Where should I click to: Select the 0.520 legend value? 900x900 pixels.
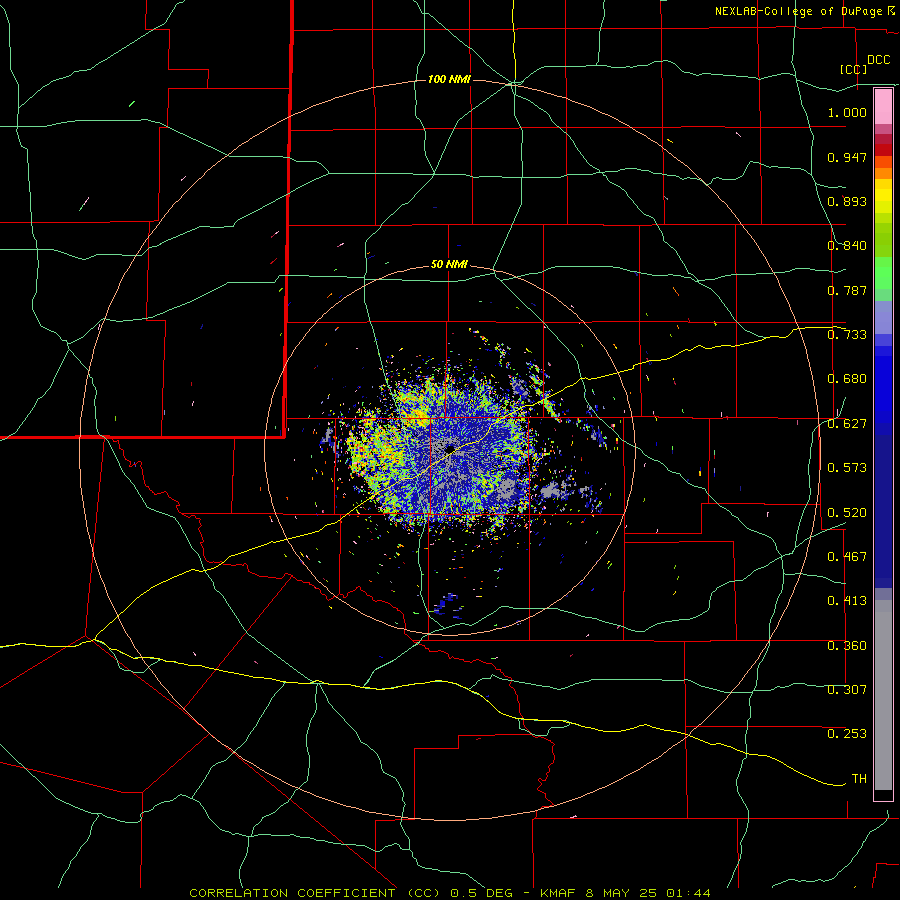click(847, 513)
